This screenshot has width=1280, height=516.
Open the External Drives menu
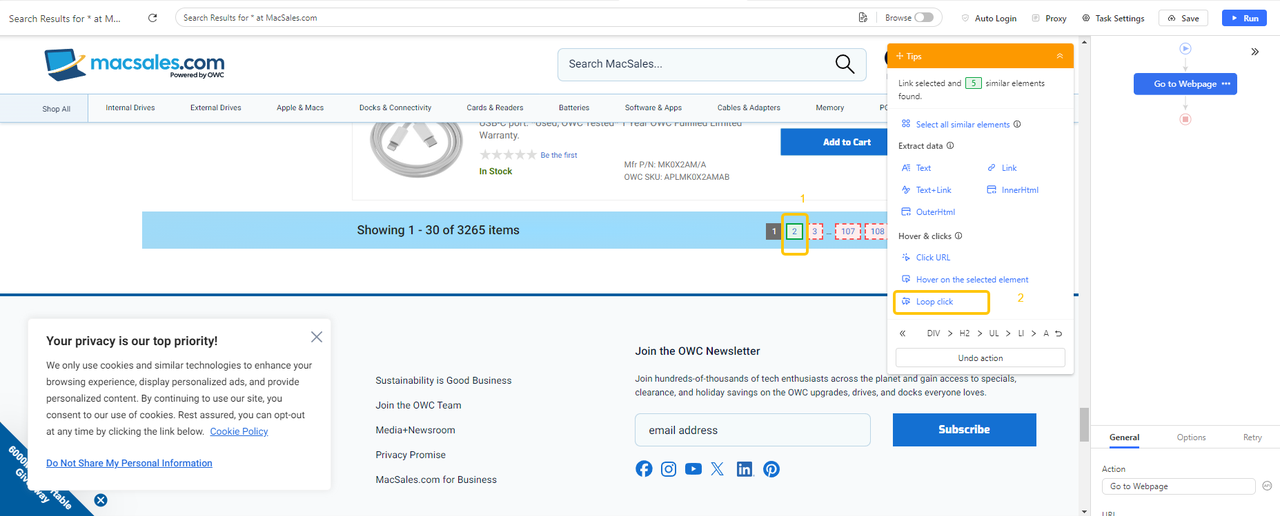(216, 108)
